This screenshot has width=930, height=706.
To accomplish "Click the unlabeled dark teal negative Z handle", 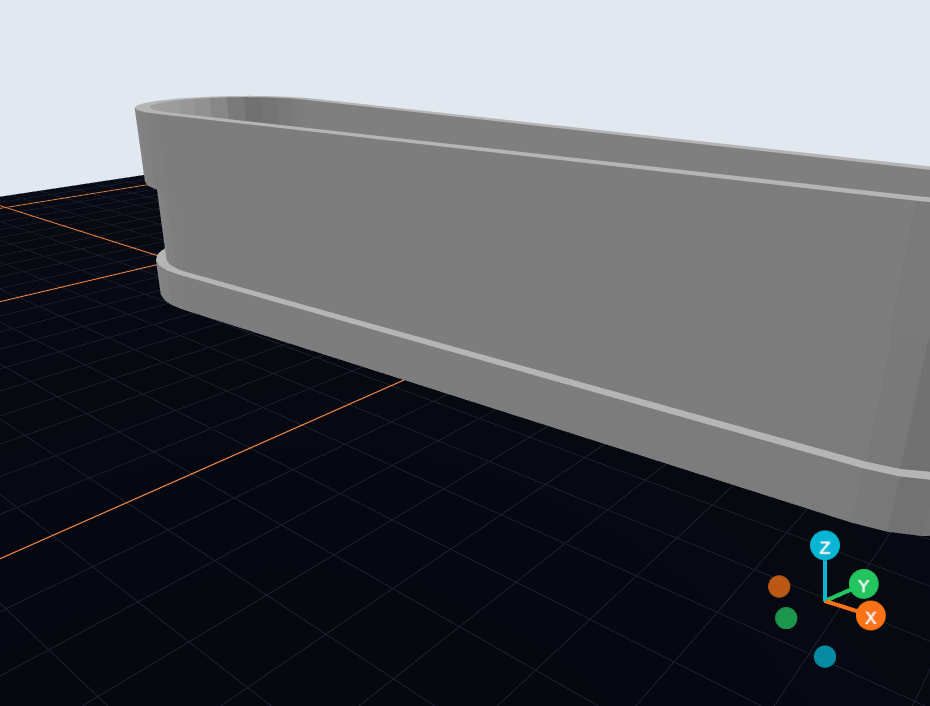I will [x=825, y=657].
